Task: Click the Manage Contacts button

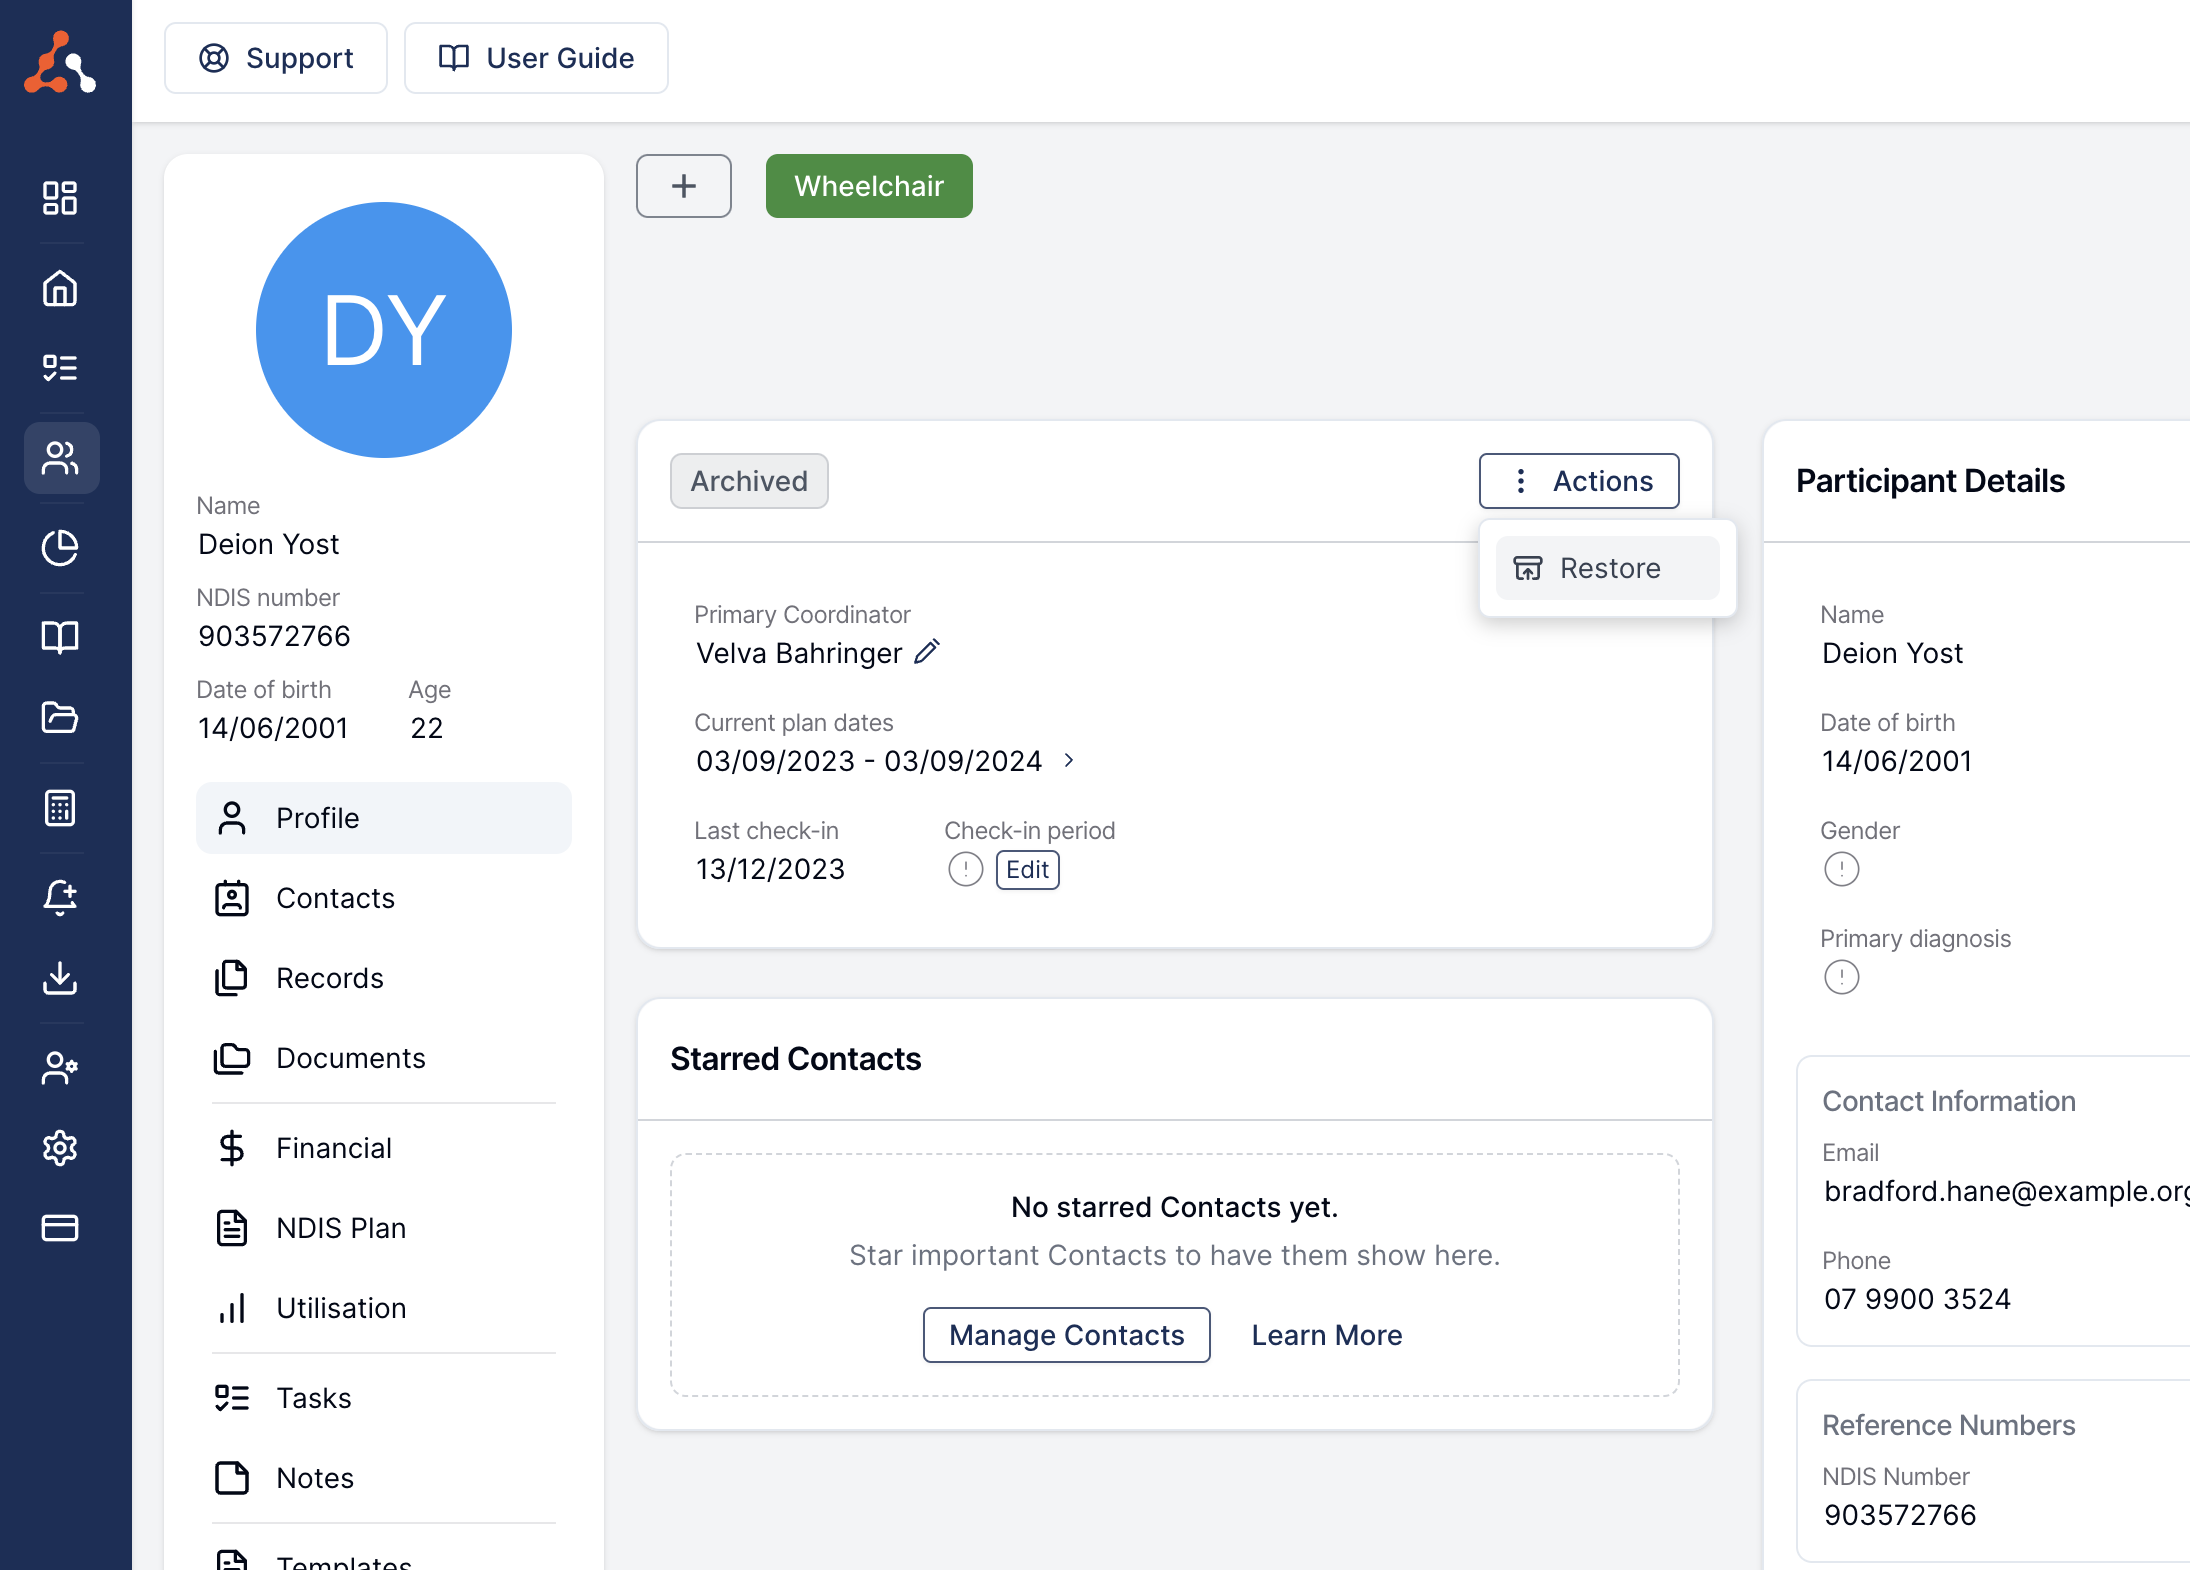Action: point(1066,1335)
